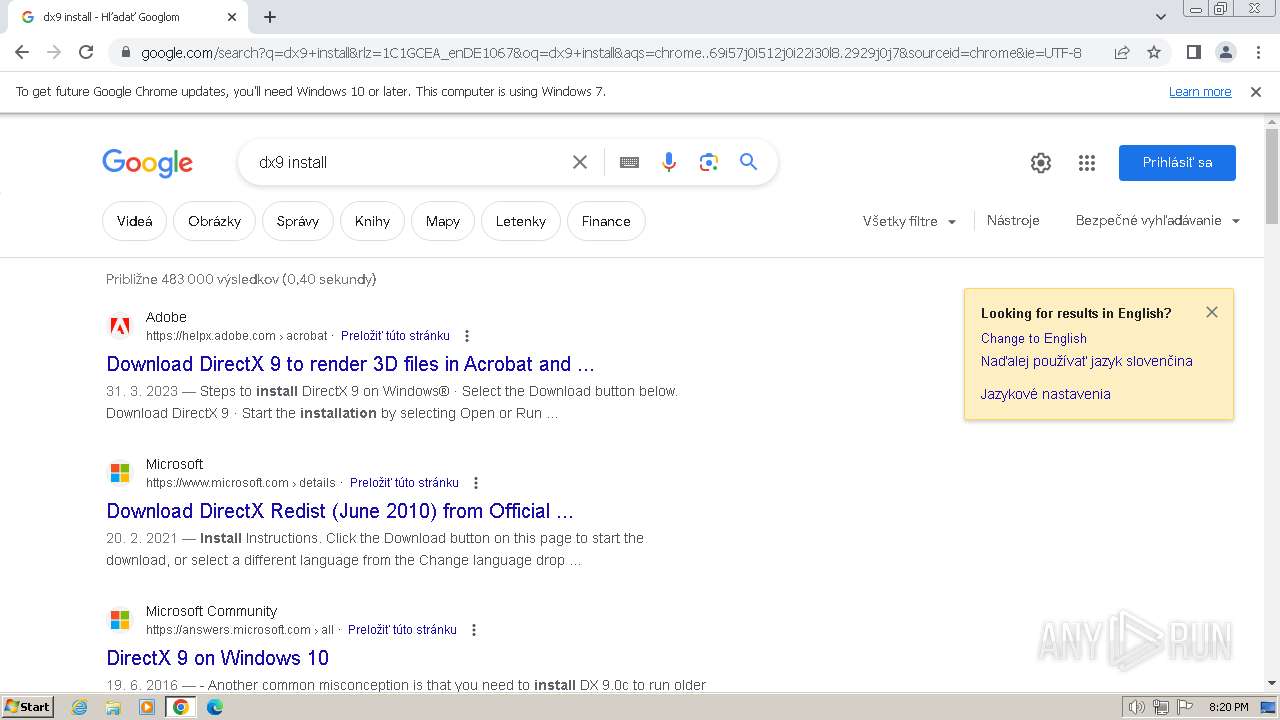Open Jazykové nastavenia language settings

1045,394
